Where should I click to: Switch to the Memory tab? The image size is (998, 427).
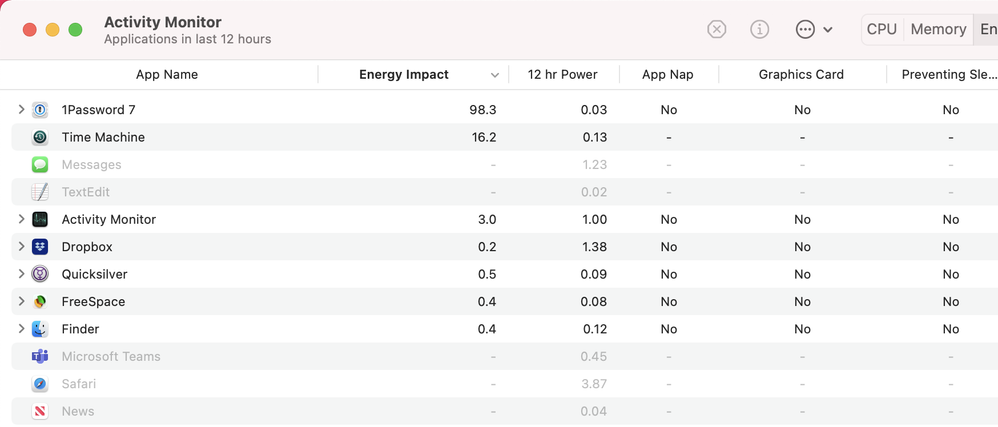pos(938,30)
